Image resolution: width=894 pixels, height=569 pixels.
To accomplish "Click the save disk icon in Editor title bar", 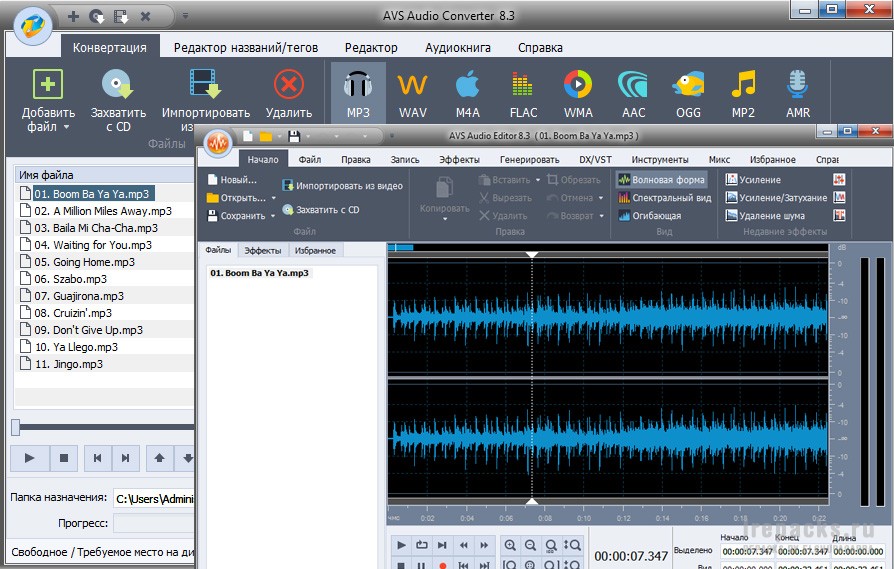I will coord(294,136).
